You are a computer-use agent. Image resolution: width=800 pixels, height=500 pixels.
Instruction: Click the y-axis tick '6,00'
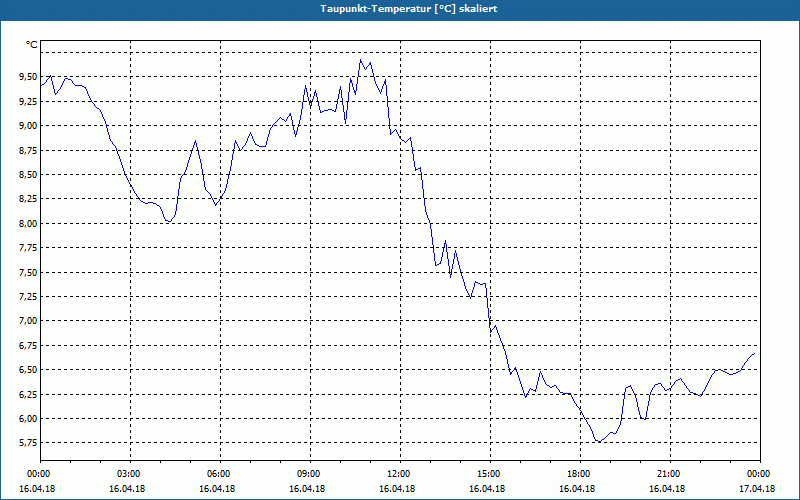(28, 418)
